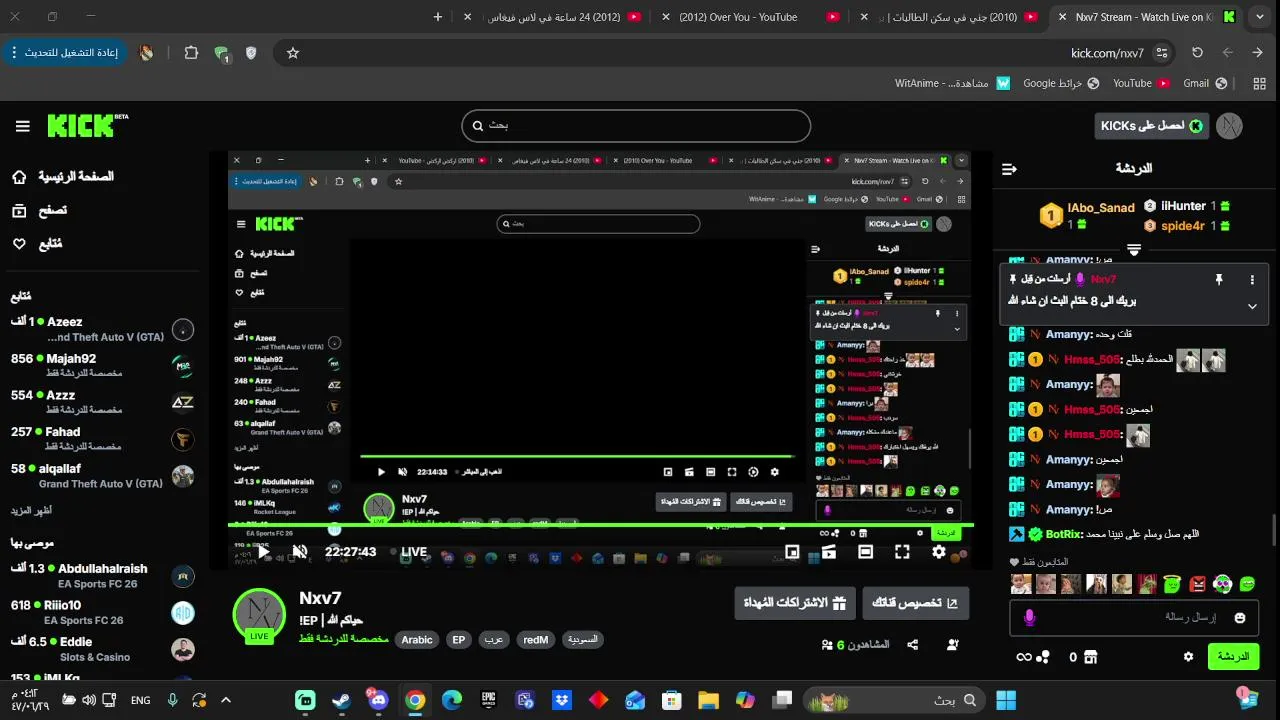
Task: Open the user profile avatar in header
Action: coord(1229,126)
